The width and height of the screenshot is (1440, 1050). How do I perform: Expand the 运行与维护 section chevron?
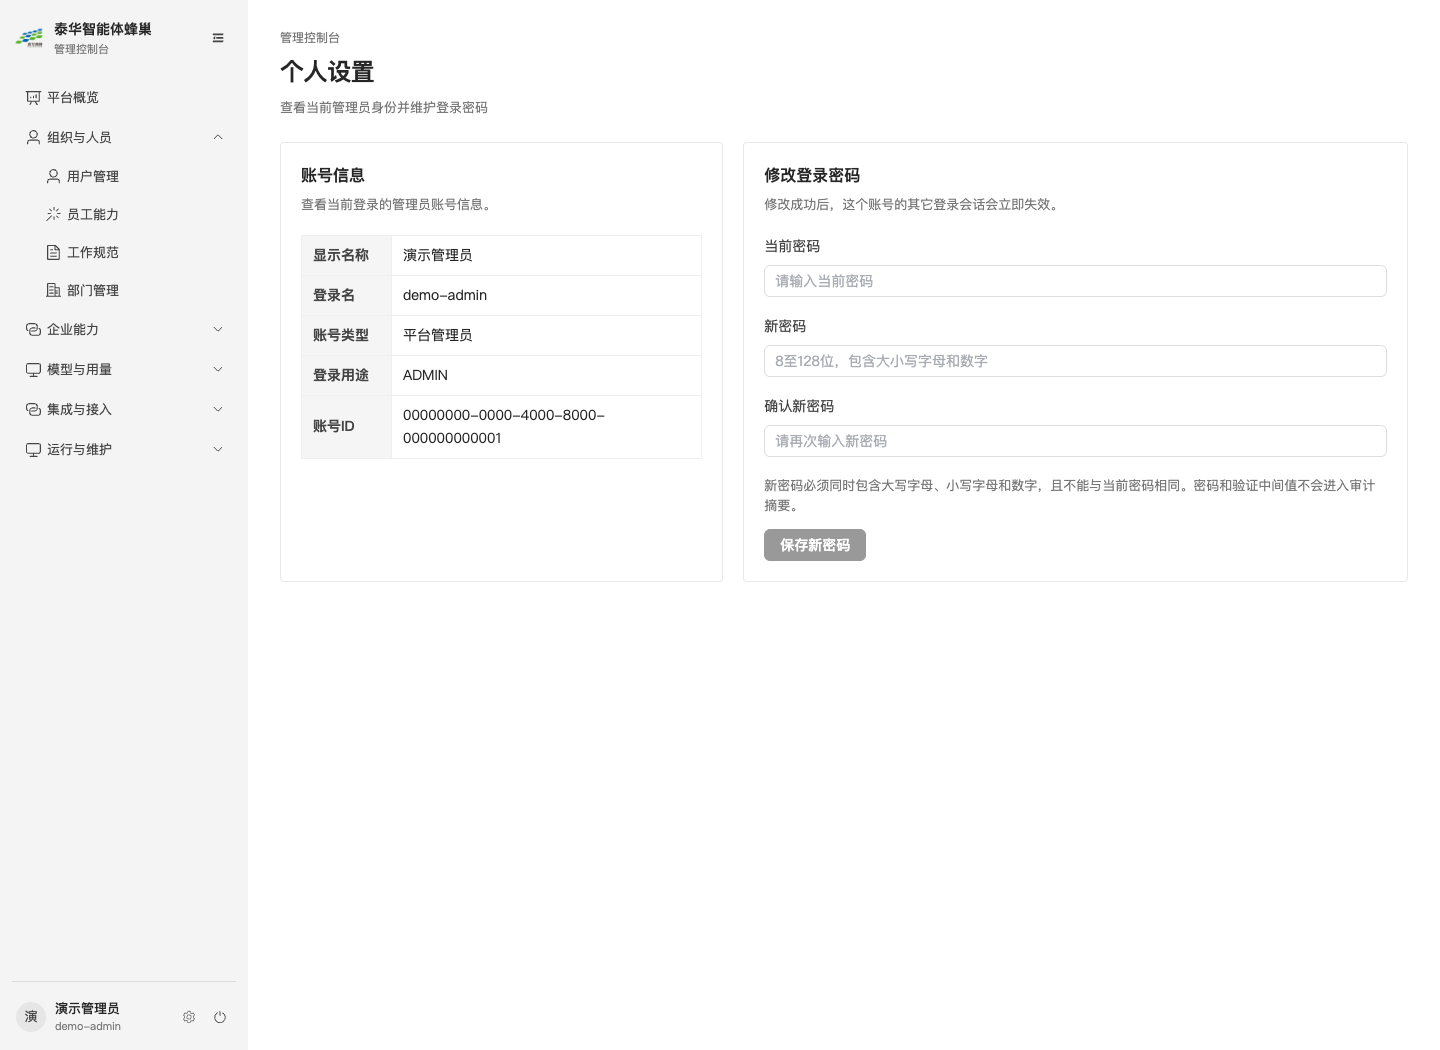point(218,449)
